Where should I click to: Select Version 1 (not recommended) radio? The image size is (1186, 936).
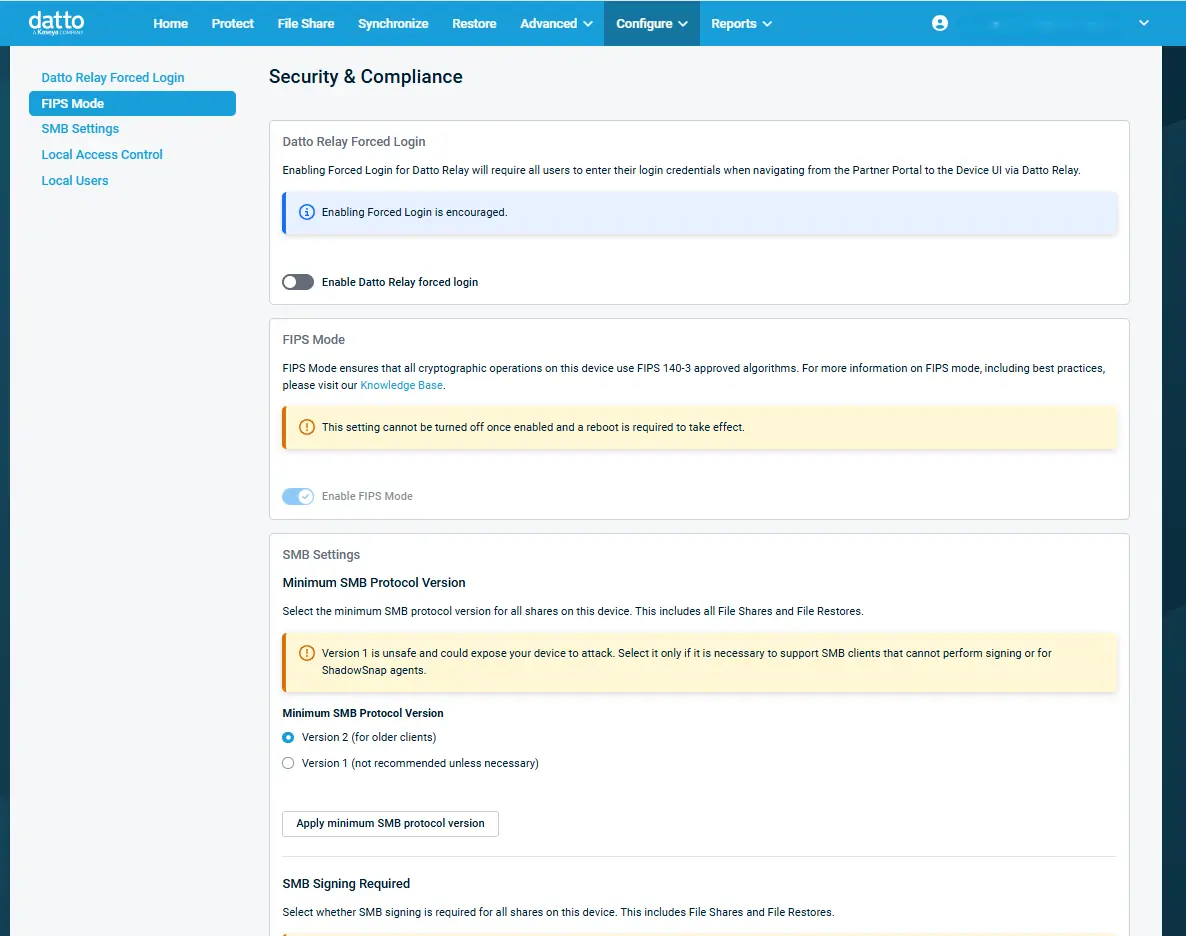pos(288,763)
